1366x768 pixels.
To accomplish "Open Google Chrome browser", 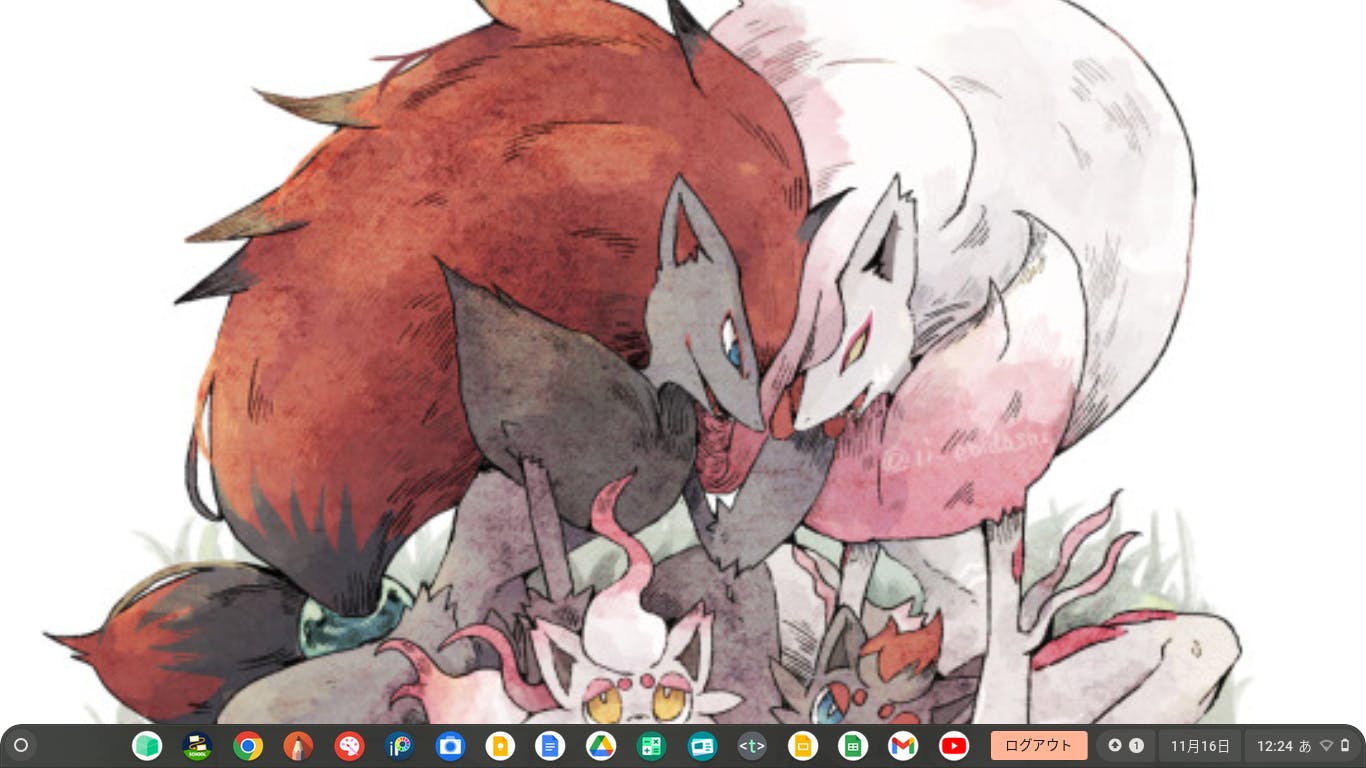I will click(248, 746).
